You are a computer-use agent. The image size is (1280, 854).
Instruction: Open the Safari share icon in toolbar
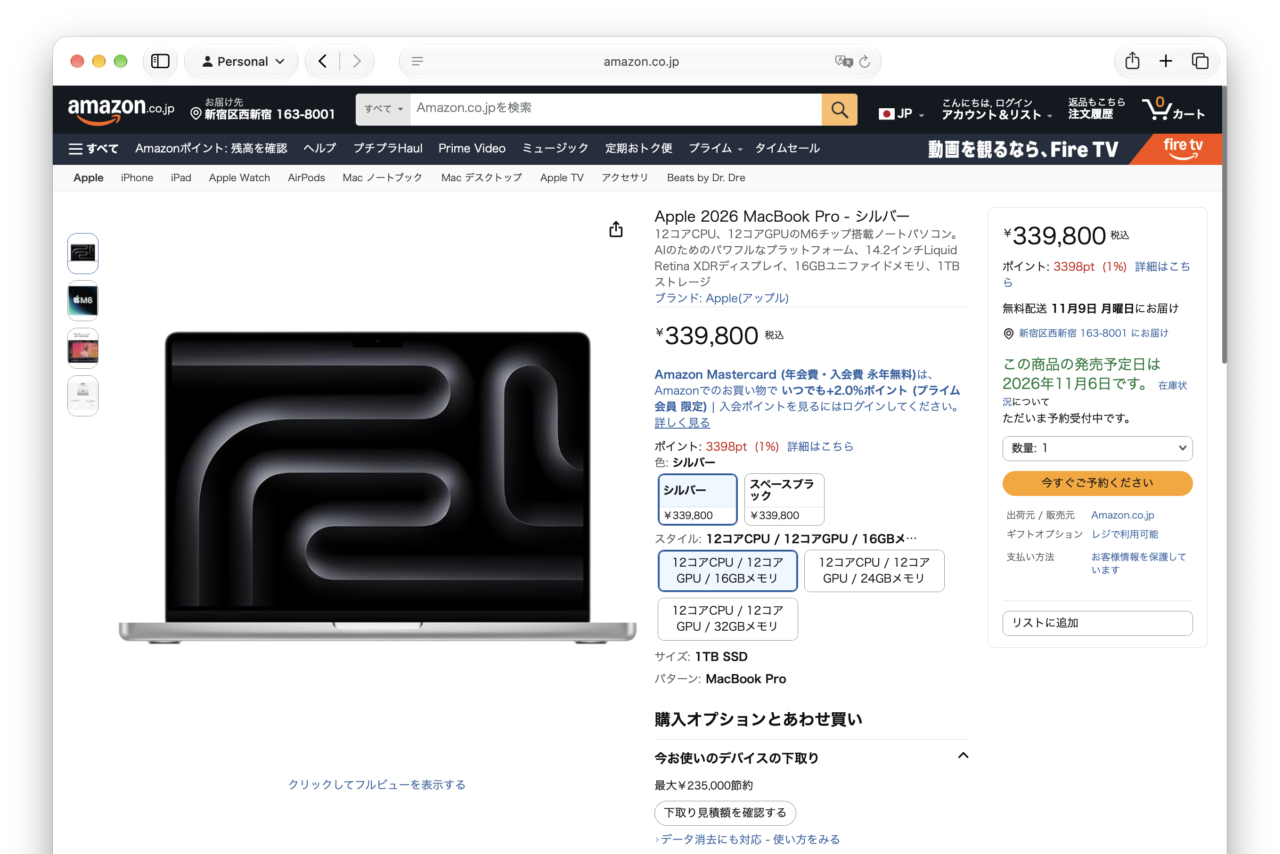click(x=1132, y=61)
